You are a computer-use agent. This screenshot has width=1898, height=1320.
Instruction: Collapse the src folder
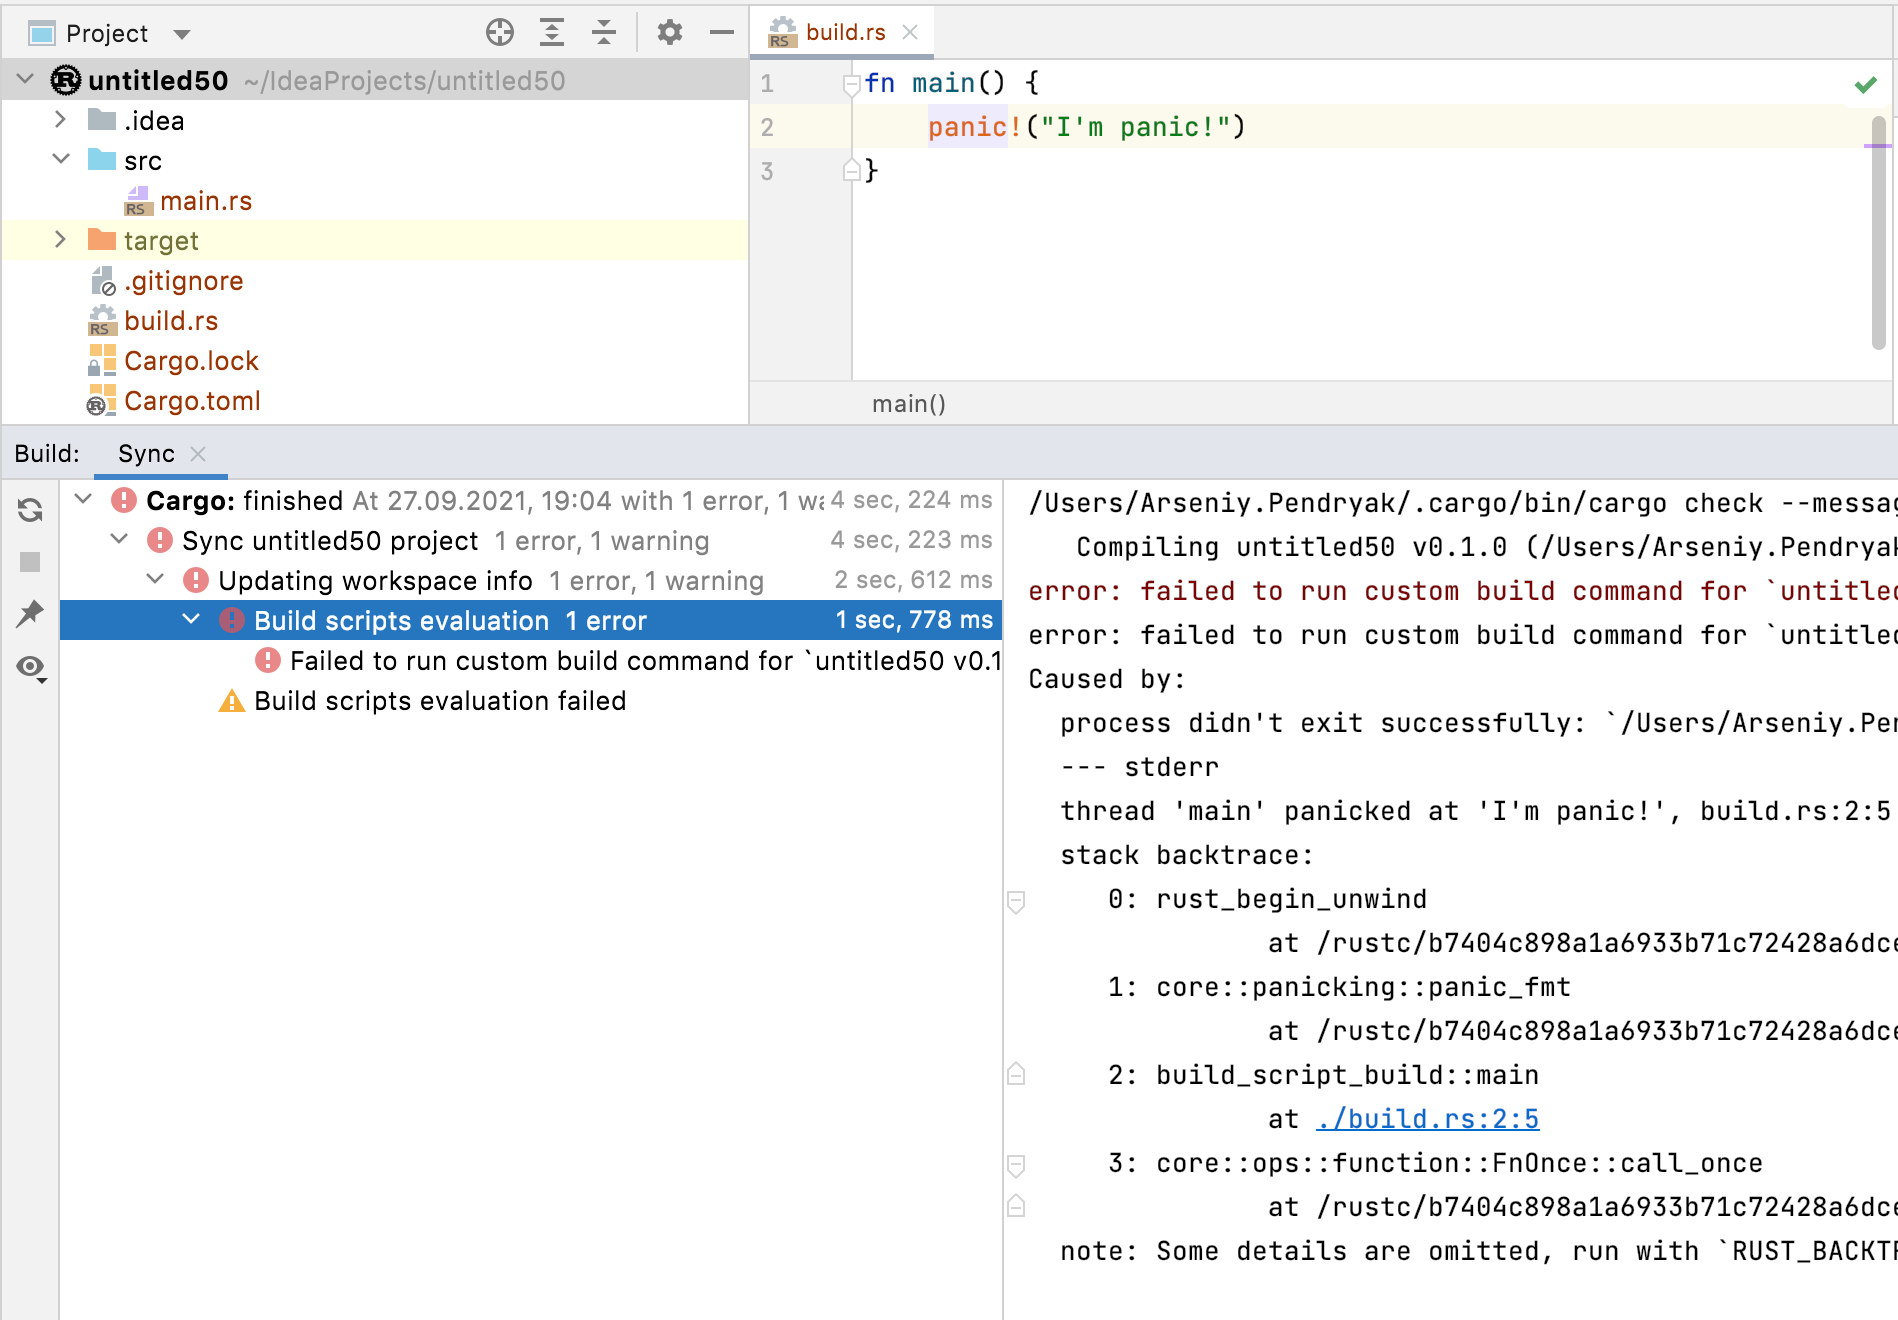60,160
